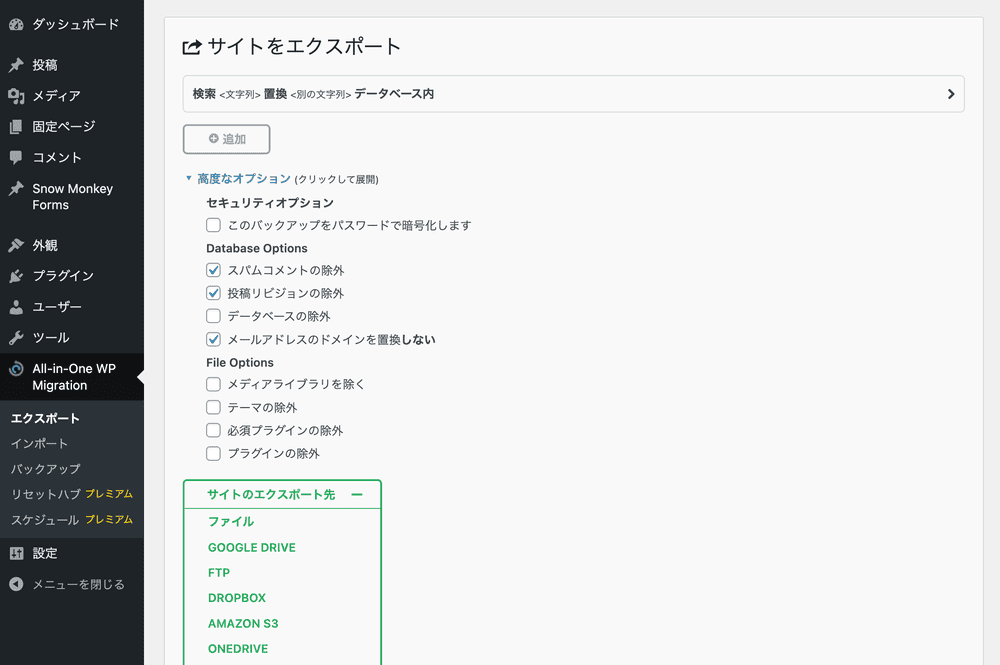Open the メディア library icon
This screenshot has width=1000, height=665.
click(x=15, y=95)
